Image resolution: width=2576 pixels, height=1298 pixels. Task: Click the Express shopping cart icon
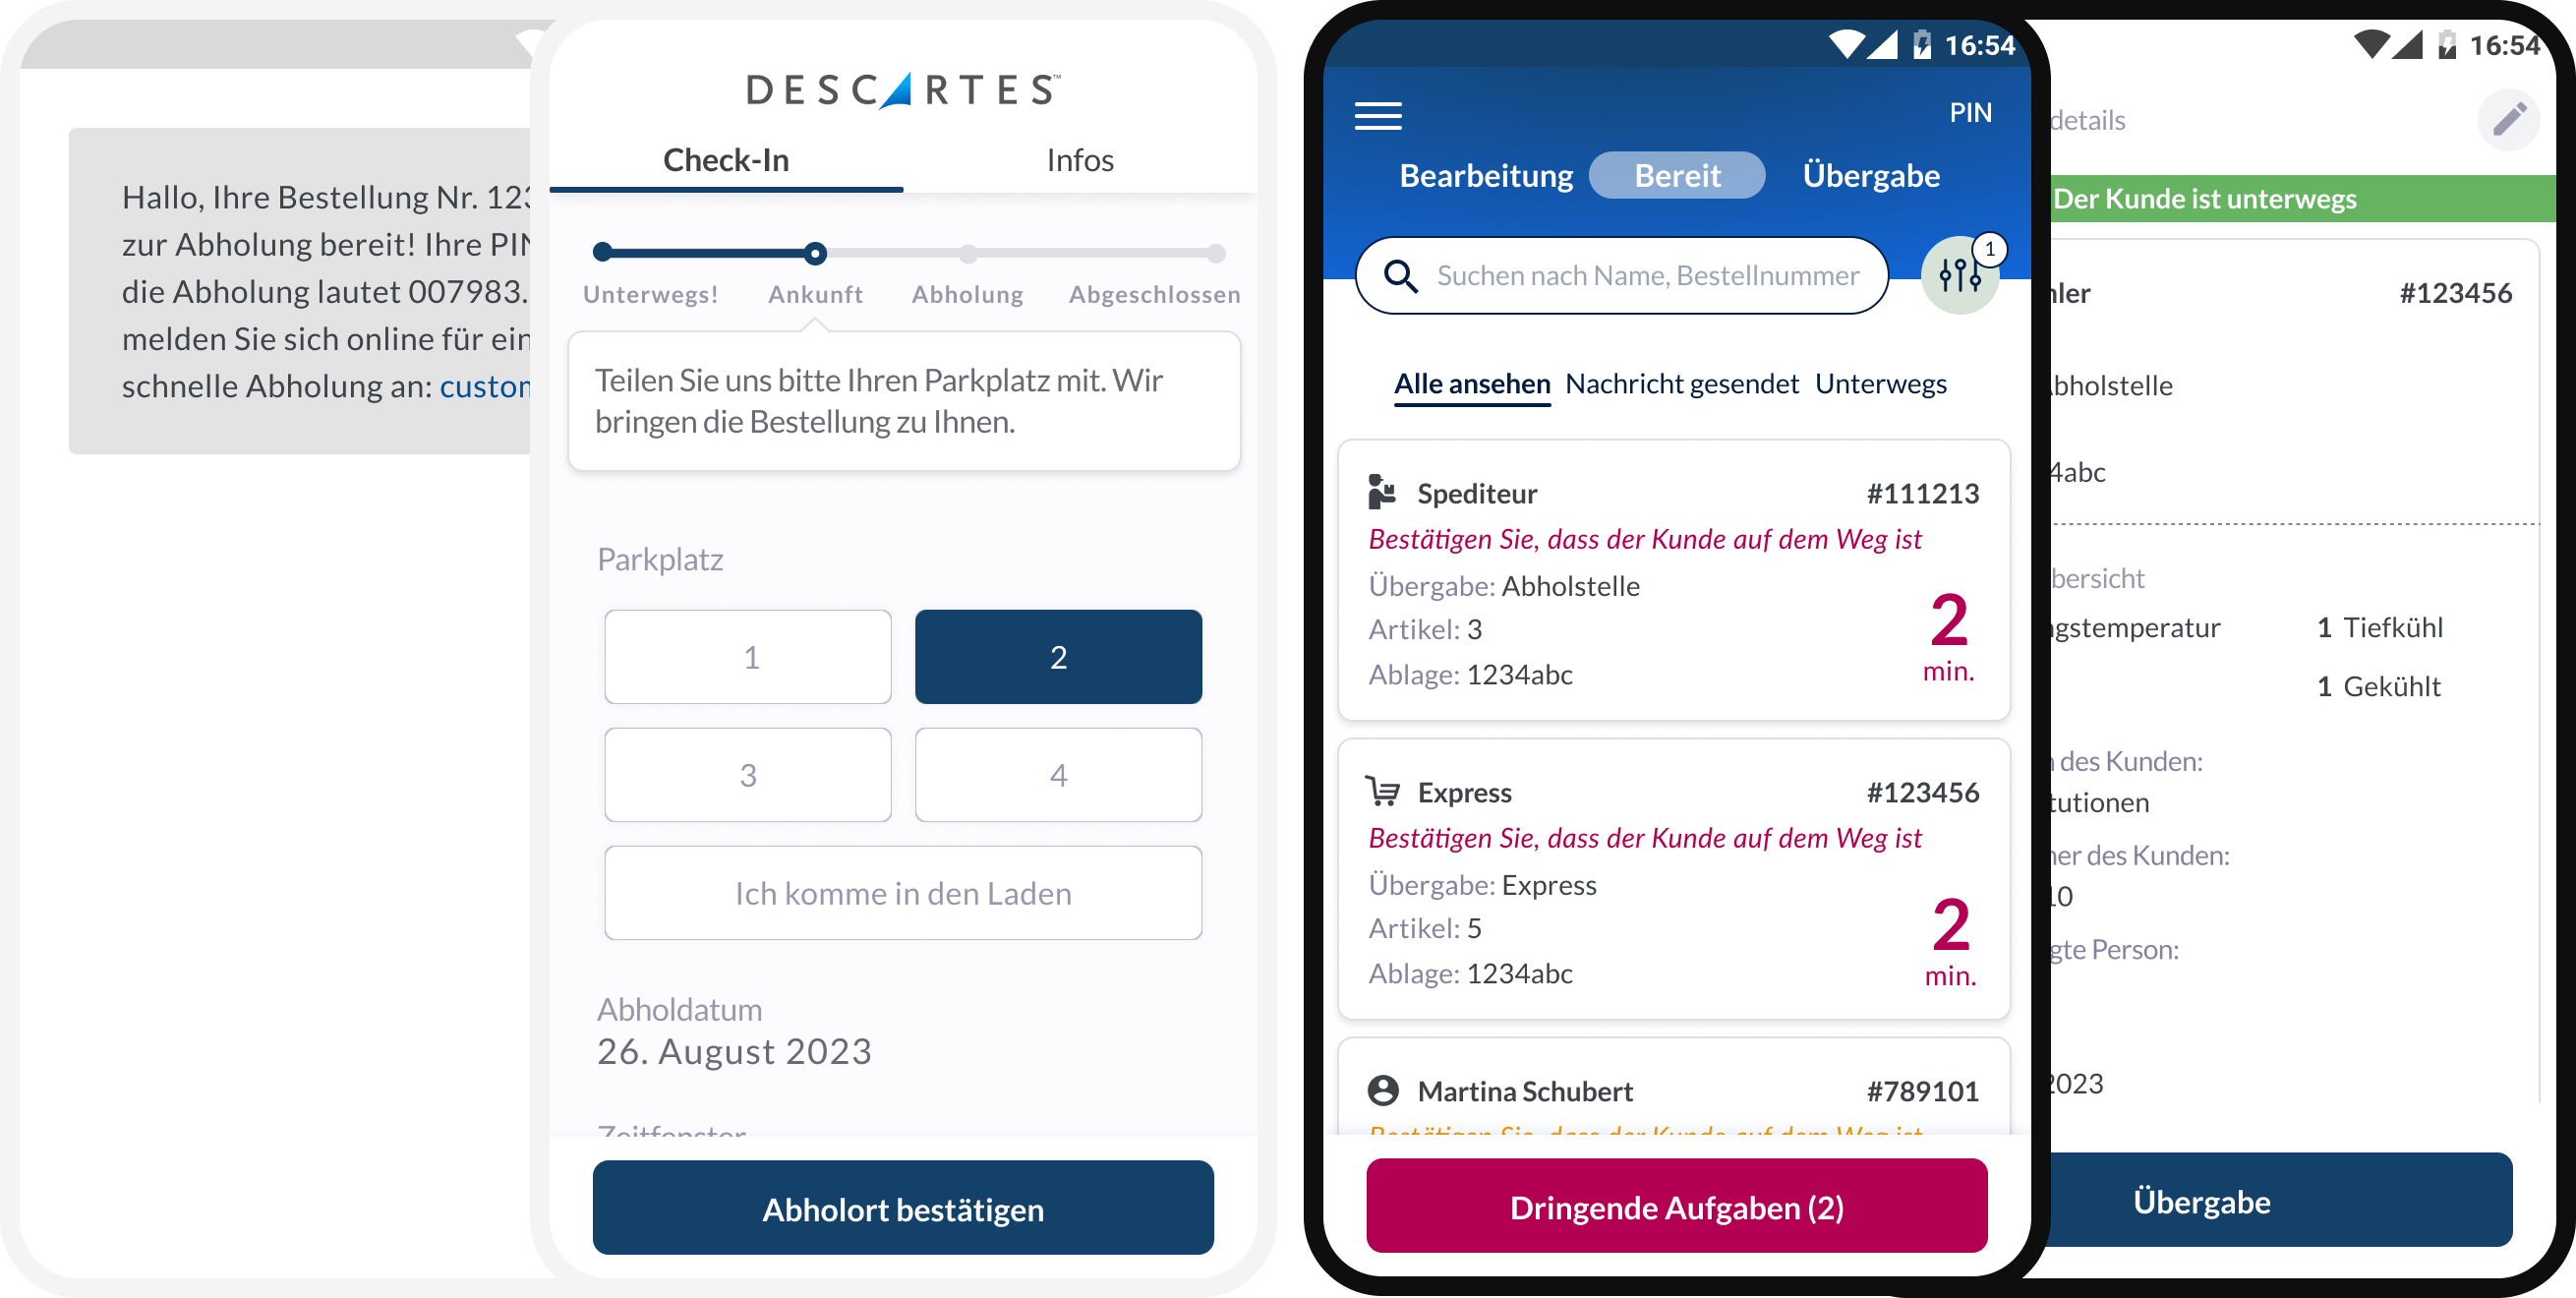1383,791
